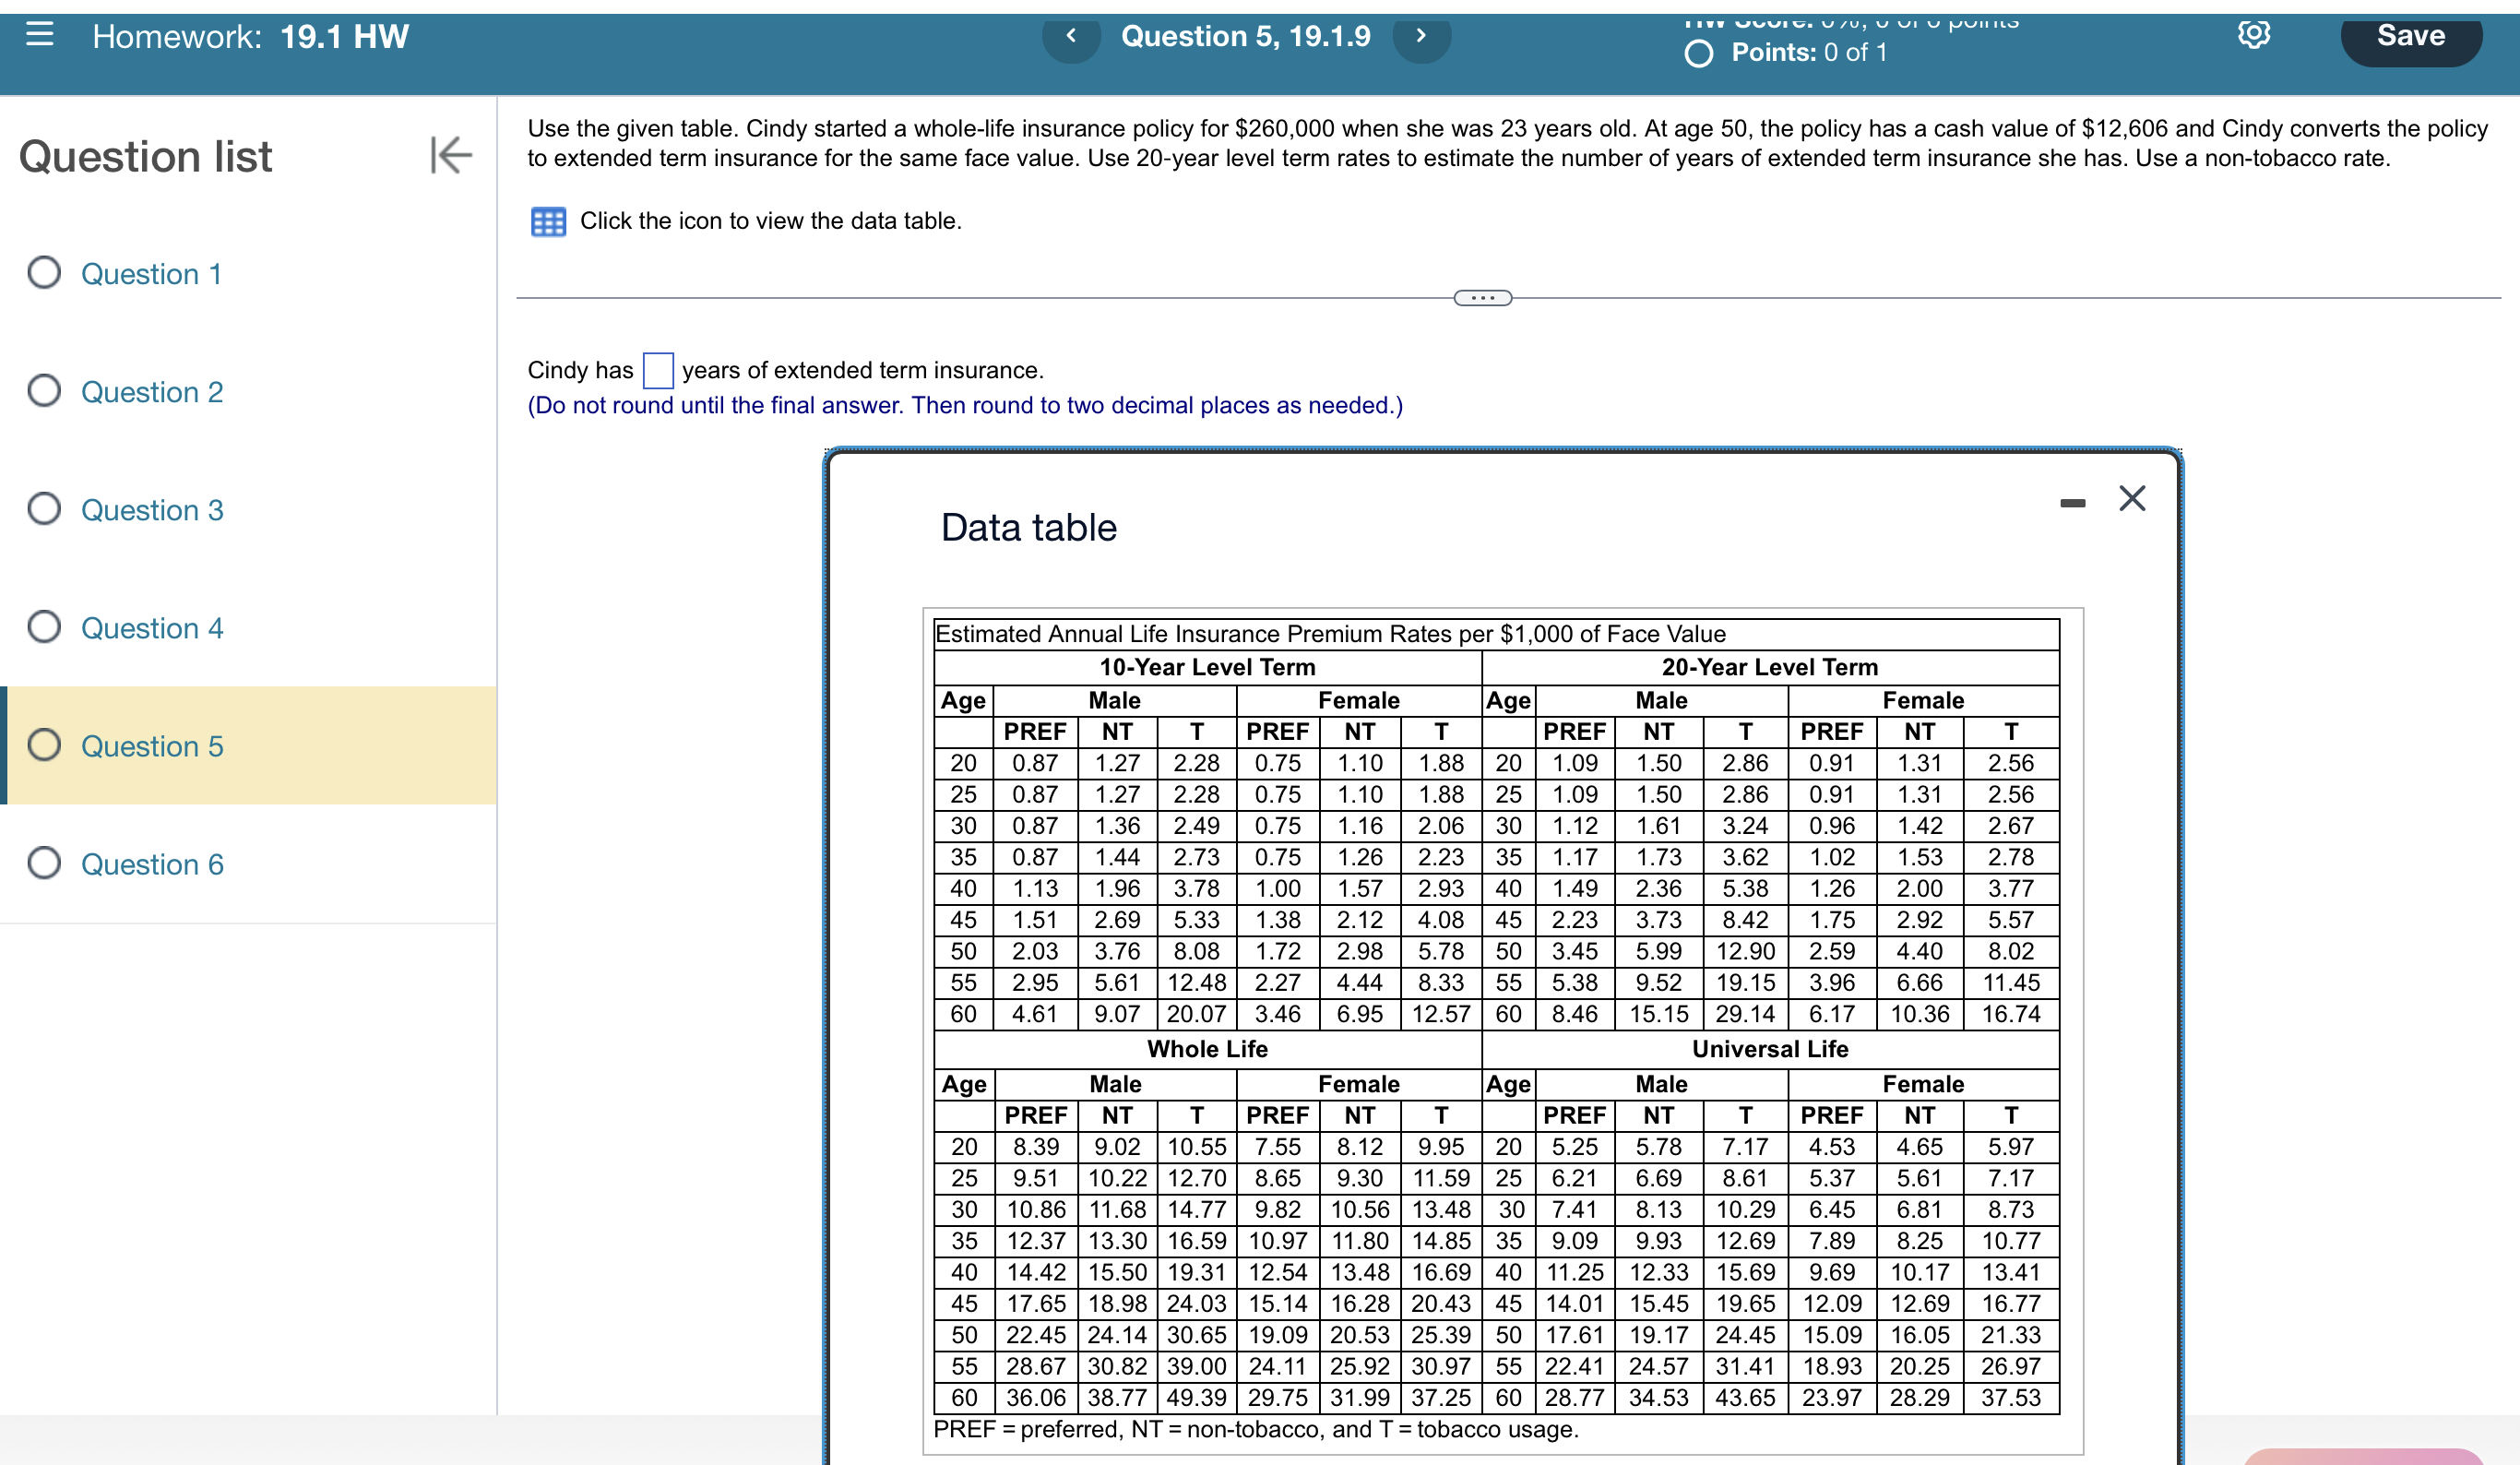The width and height of the screenshot is (2520, 1465).
Task: Select Question 1 radio circle
Action: pyautogui.click(x=44, y=273)
